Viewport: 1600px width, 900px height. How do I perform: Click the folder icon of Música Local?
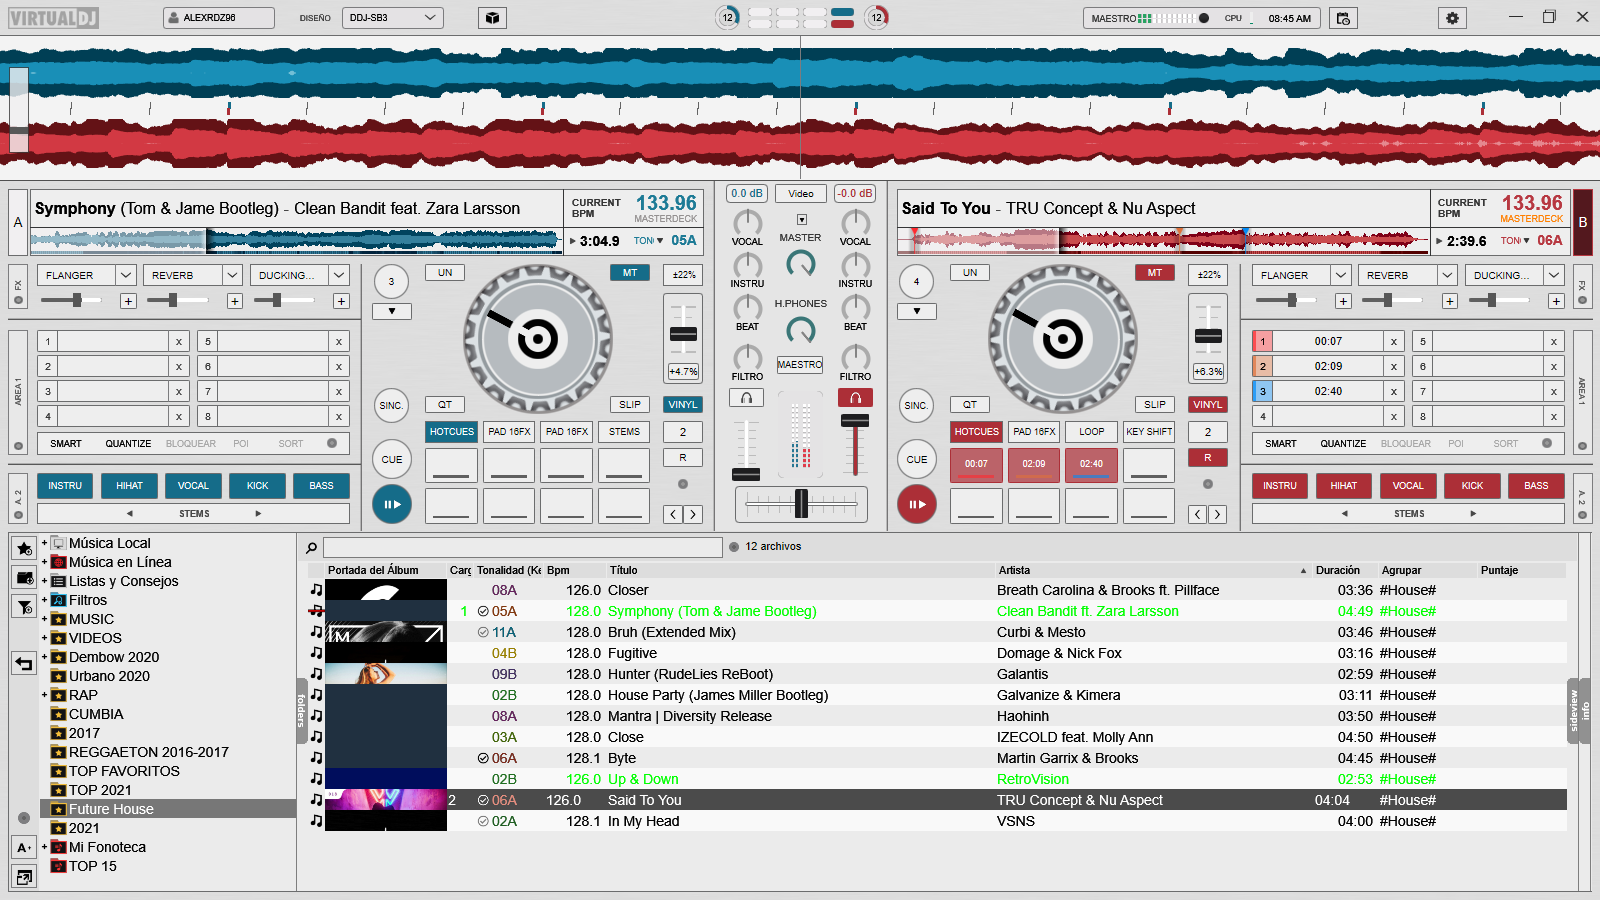click(x=59, y=543)
